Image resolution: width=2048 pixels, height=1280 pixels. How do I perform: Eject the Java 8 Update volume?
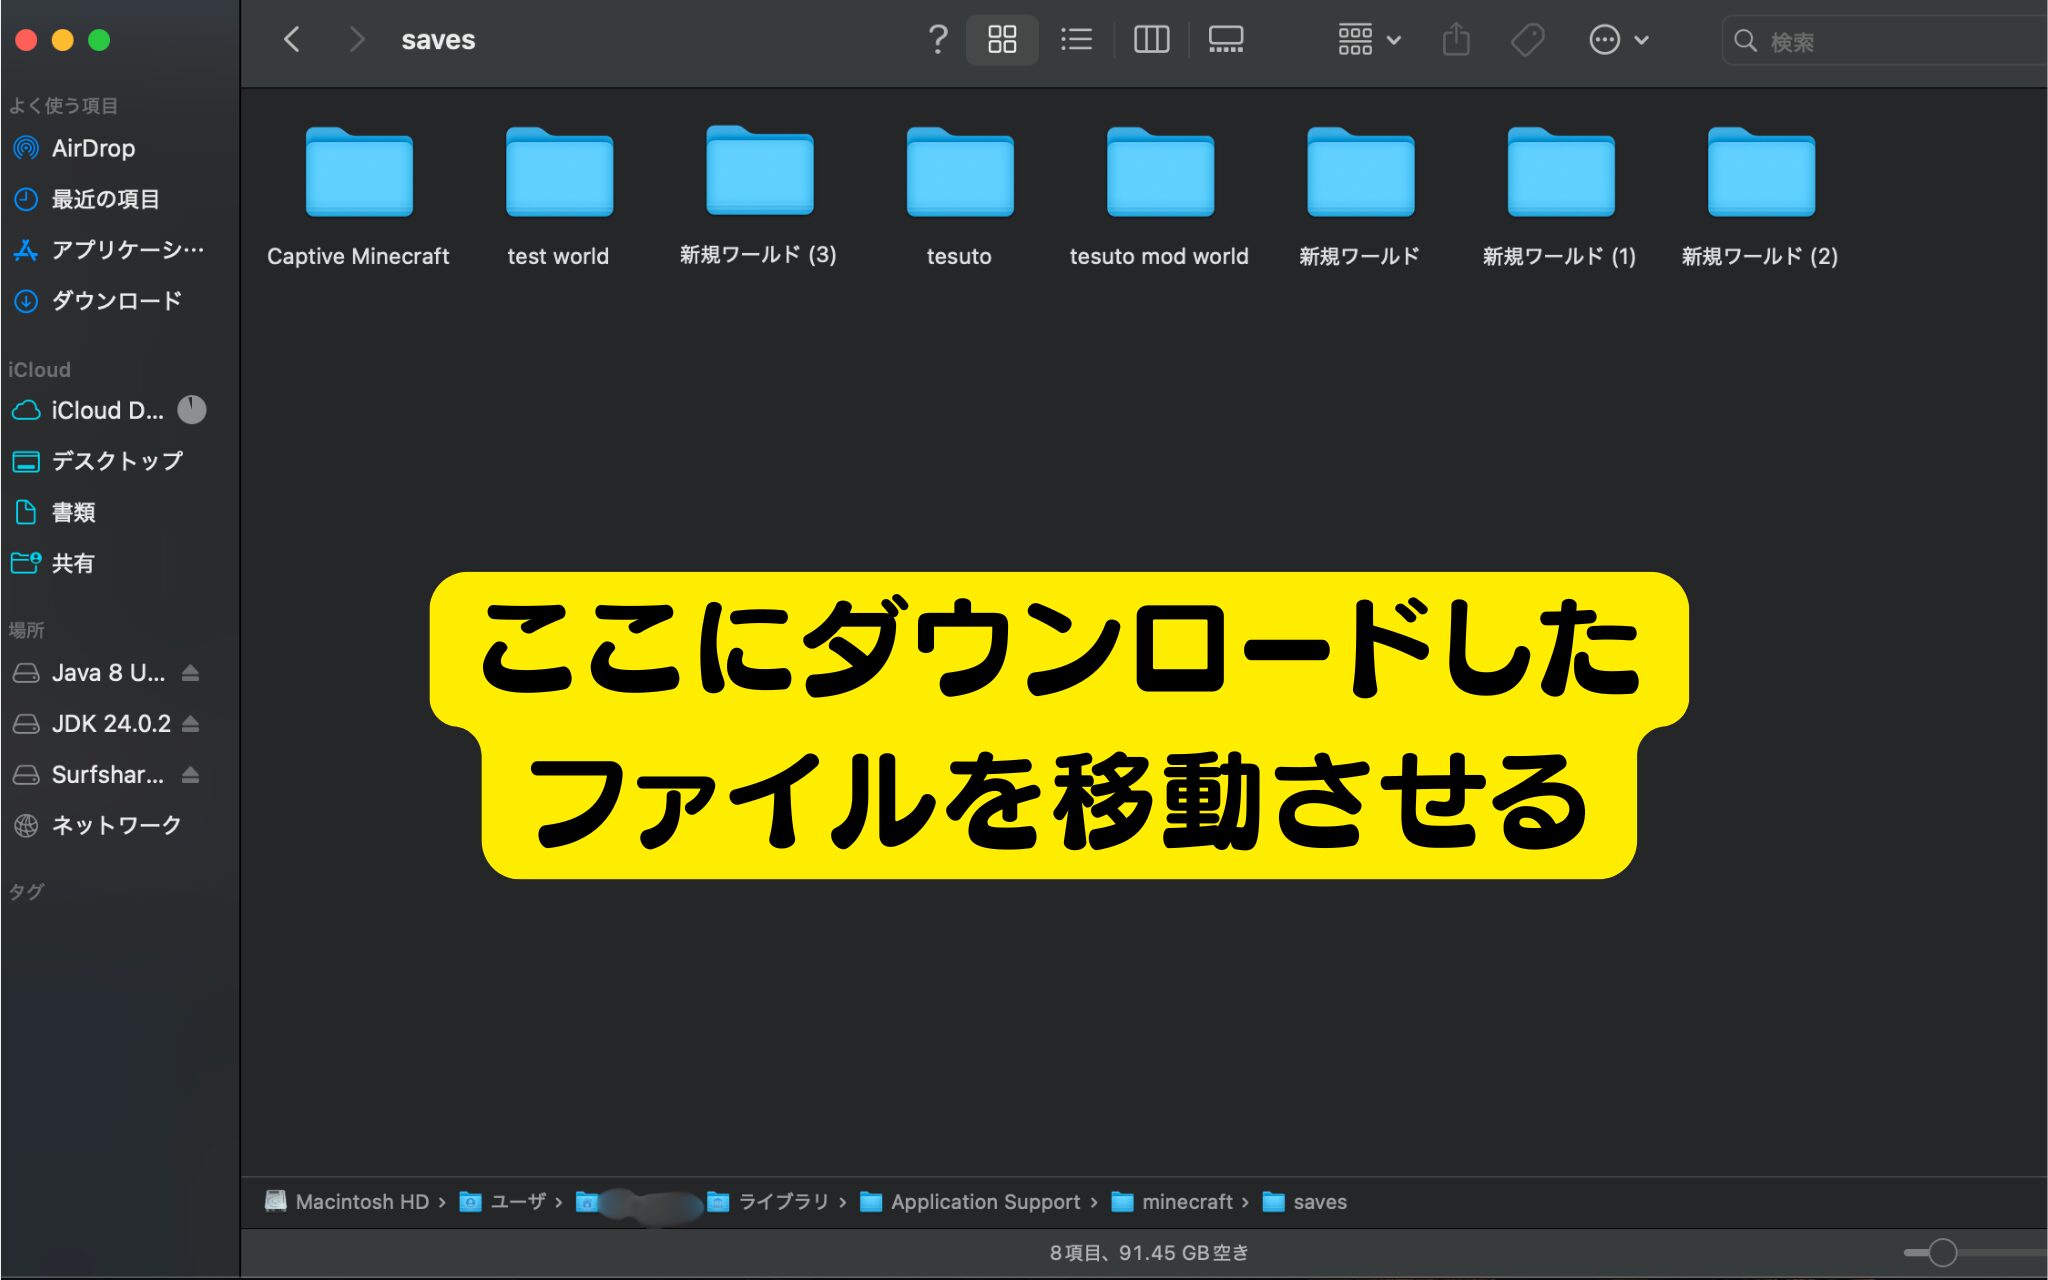click(x=191, y=673)
